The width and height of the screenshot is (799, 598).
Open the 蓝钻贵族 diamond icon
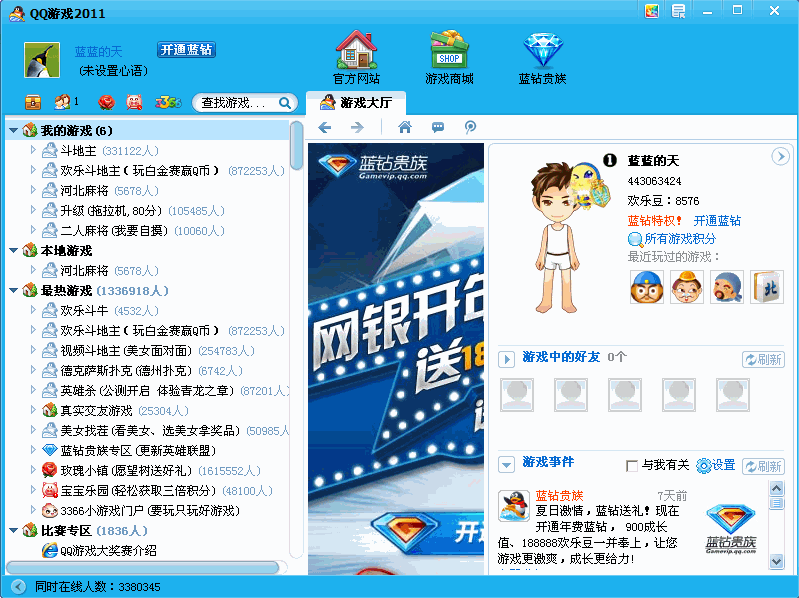[x=543, y=50]
